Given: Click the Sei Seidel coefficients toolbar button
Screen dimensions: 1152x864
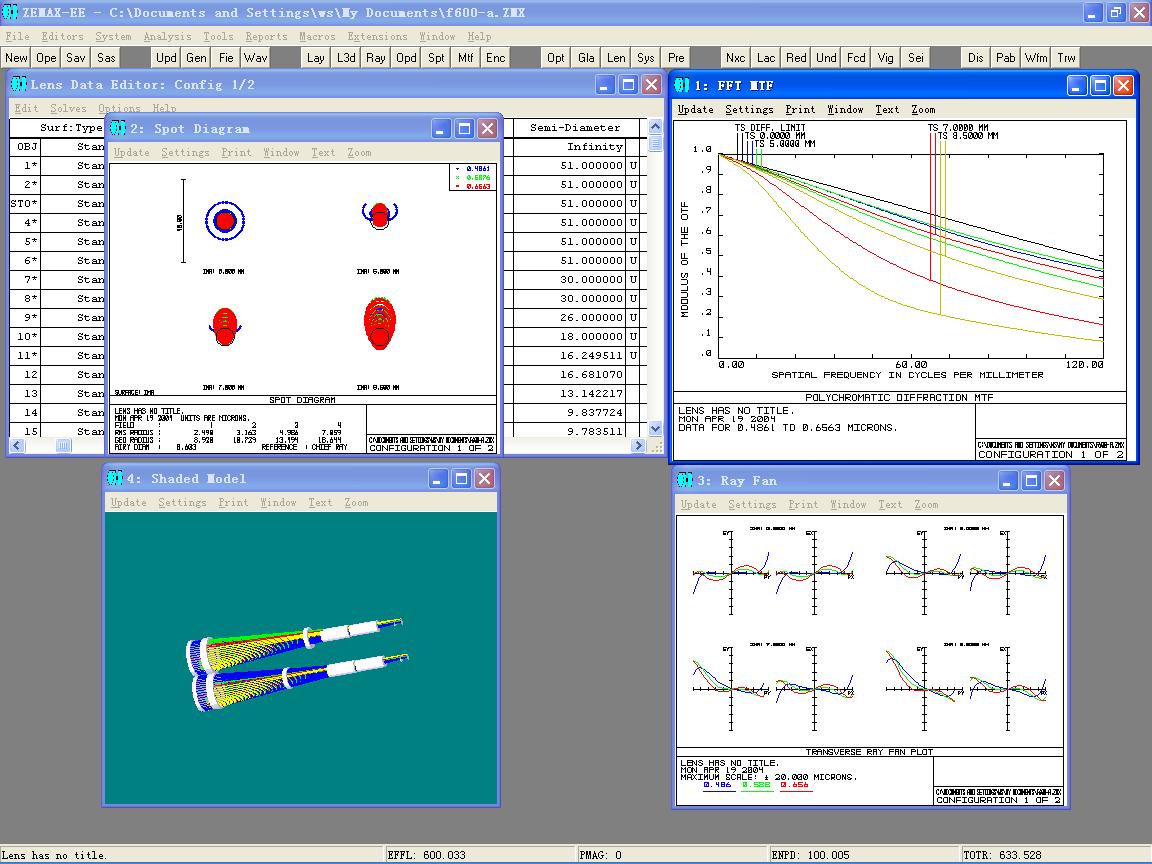Looking at the screenshot, I should click(915, 58).
